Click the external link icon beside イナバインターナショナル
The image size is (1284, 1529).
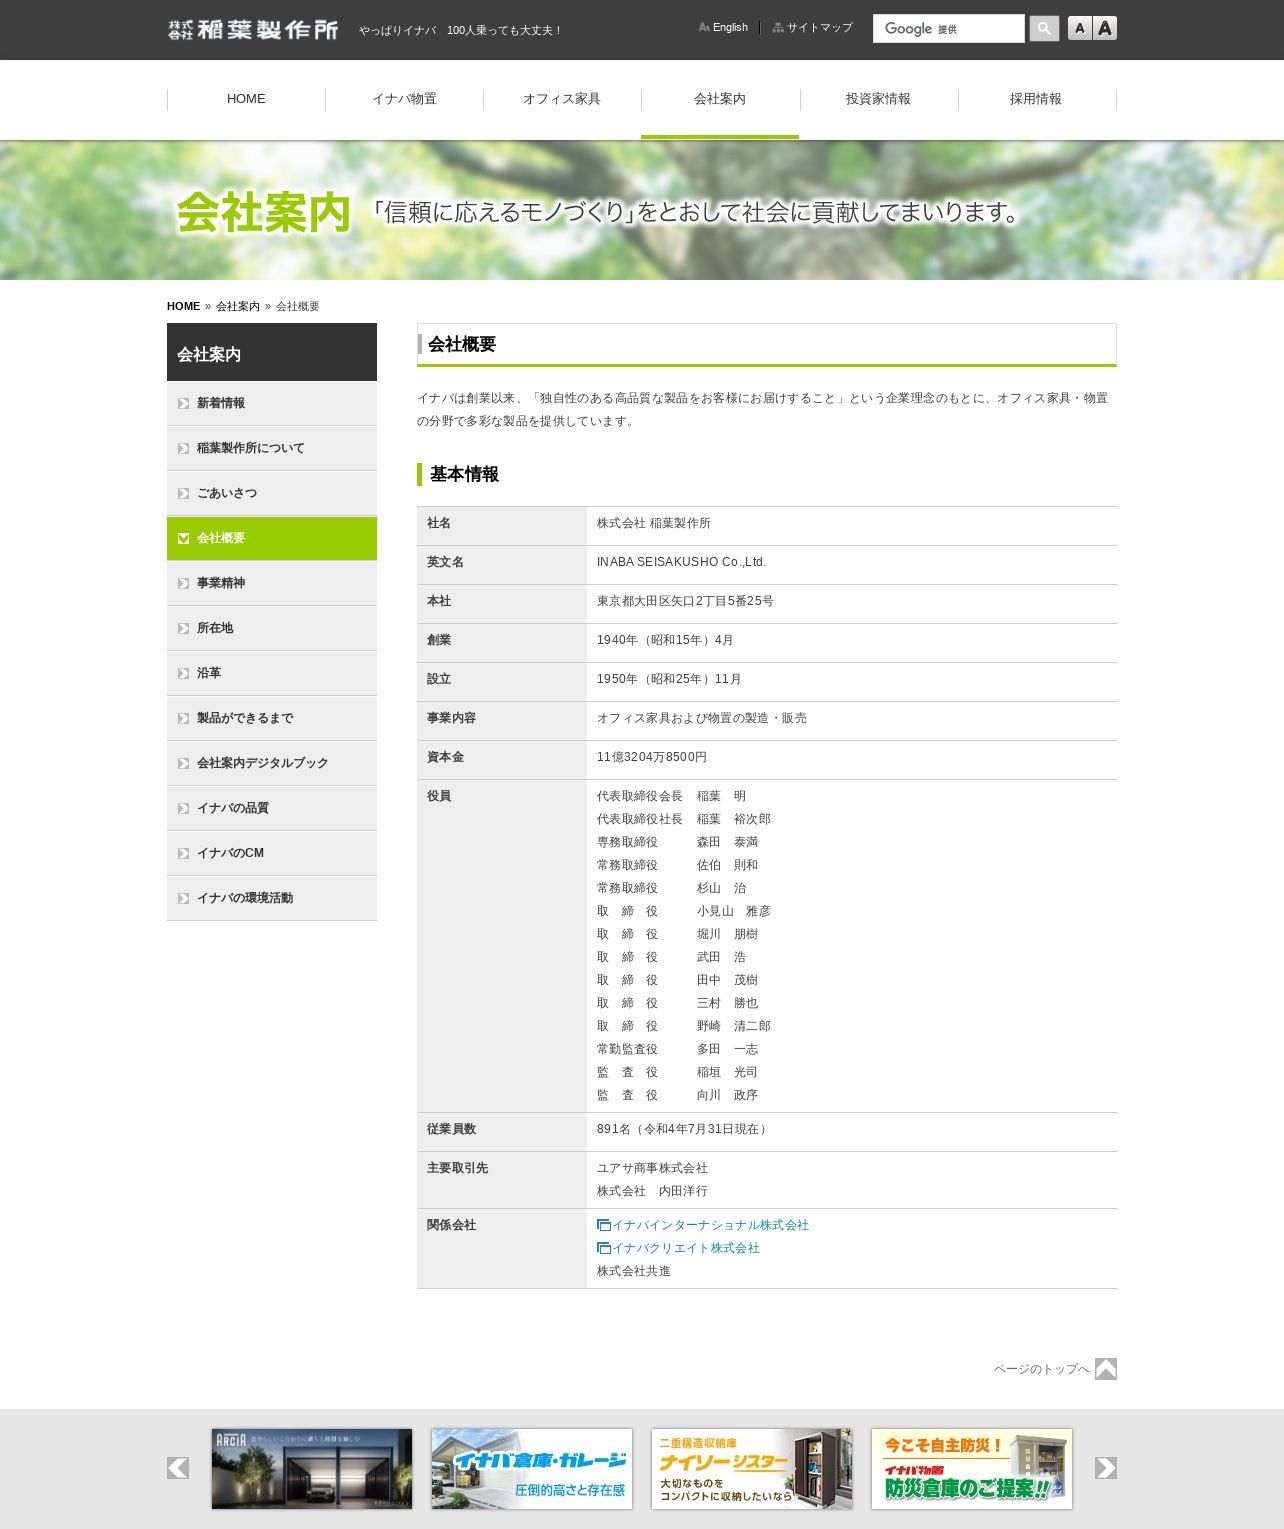coord(603,1225)
